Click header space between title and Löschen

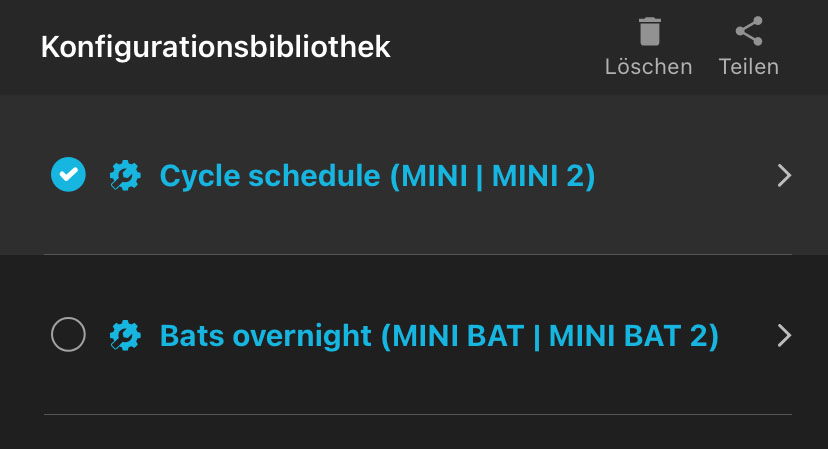[495, 47]
